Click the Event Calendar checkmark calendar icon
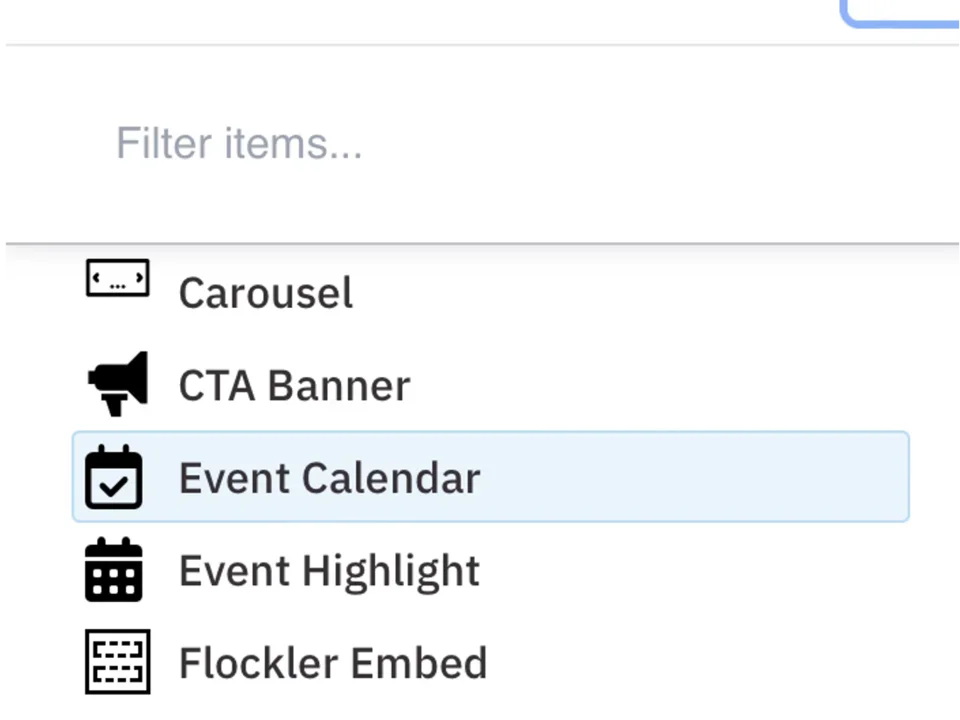 tap(114, 478)
